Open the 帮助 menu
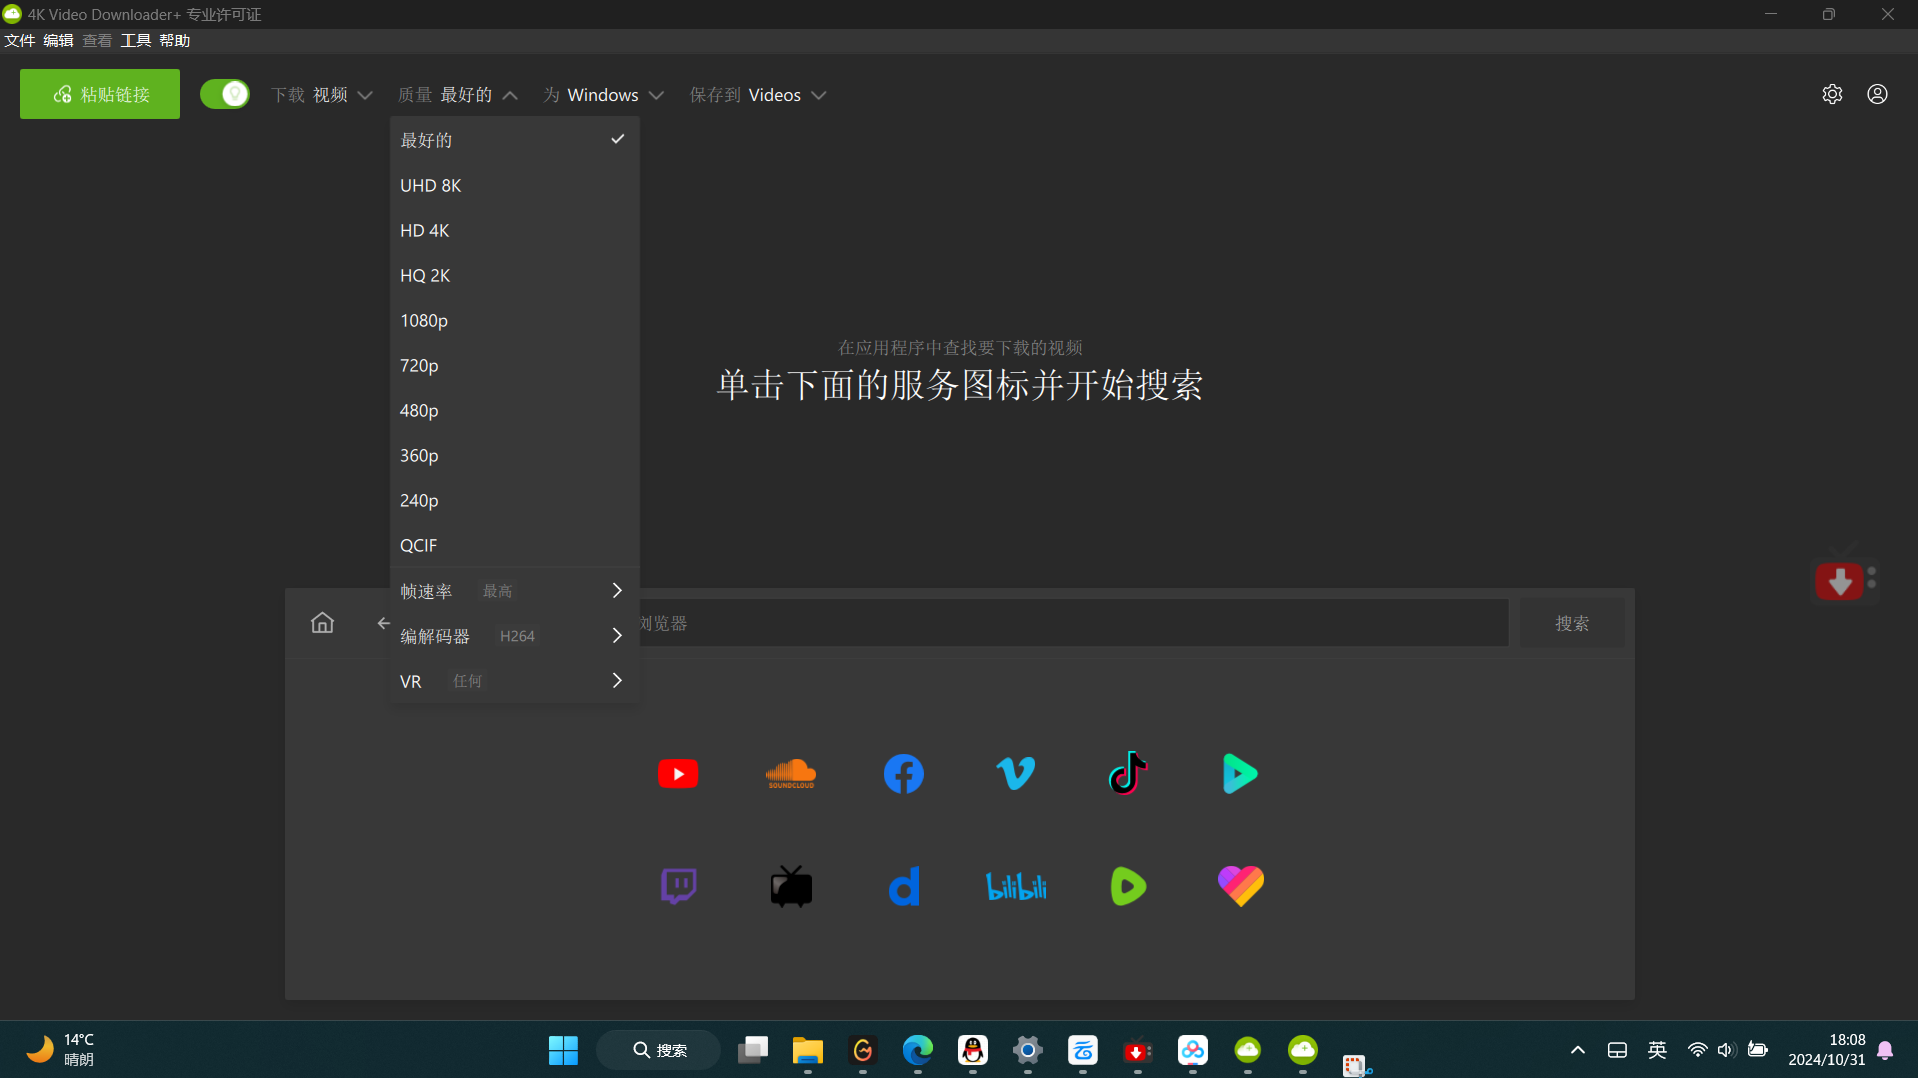1918x1078 pixels. 174,40
